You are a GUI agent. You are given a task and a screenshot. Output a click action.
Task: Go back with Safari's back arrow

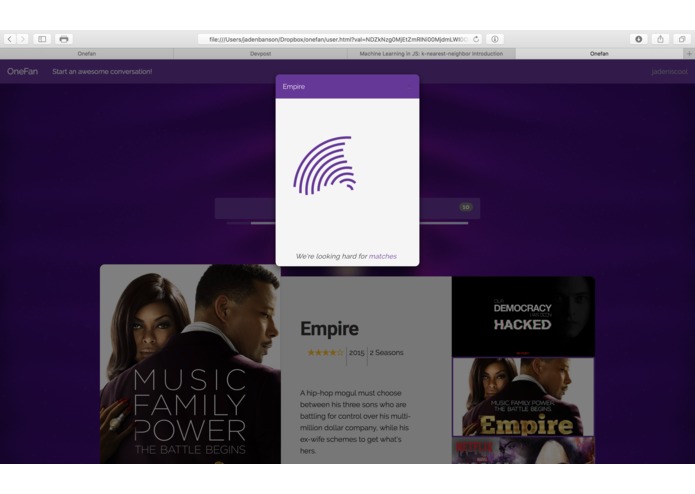[10, 39]
